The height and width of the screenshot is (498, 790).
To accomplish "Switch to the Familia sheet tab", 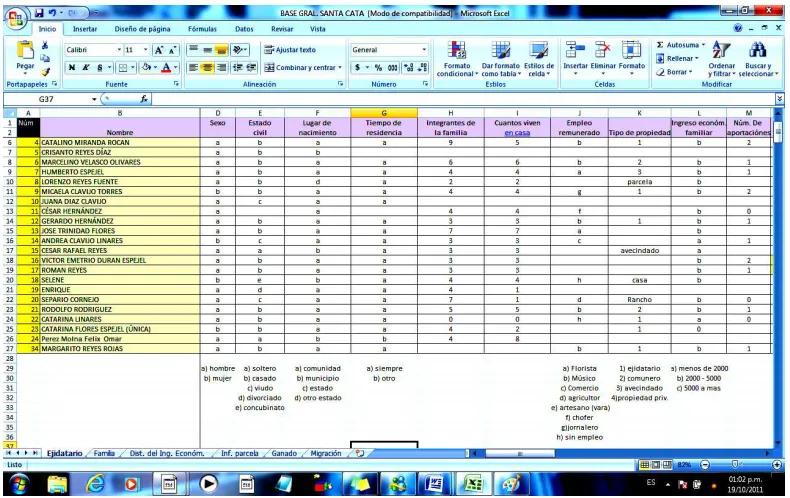I will [x=104, y=453].
